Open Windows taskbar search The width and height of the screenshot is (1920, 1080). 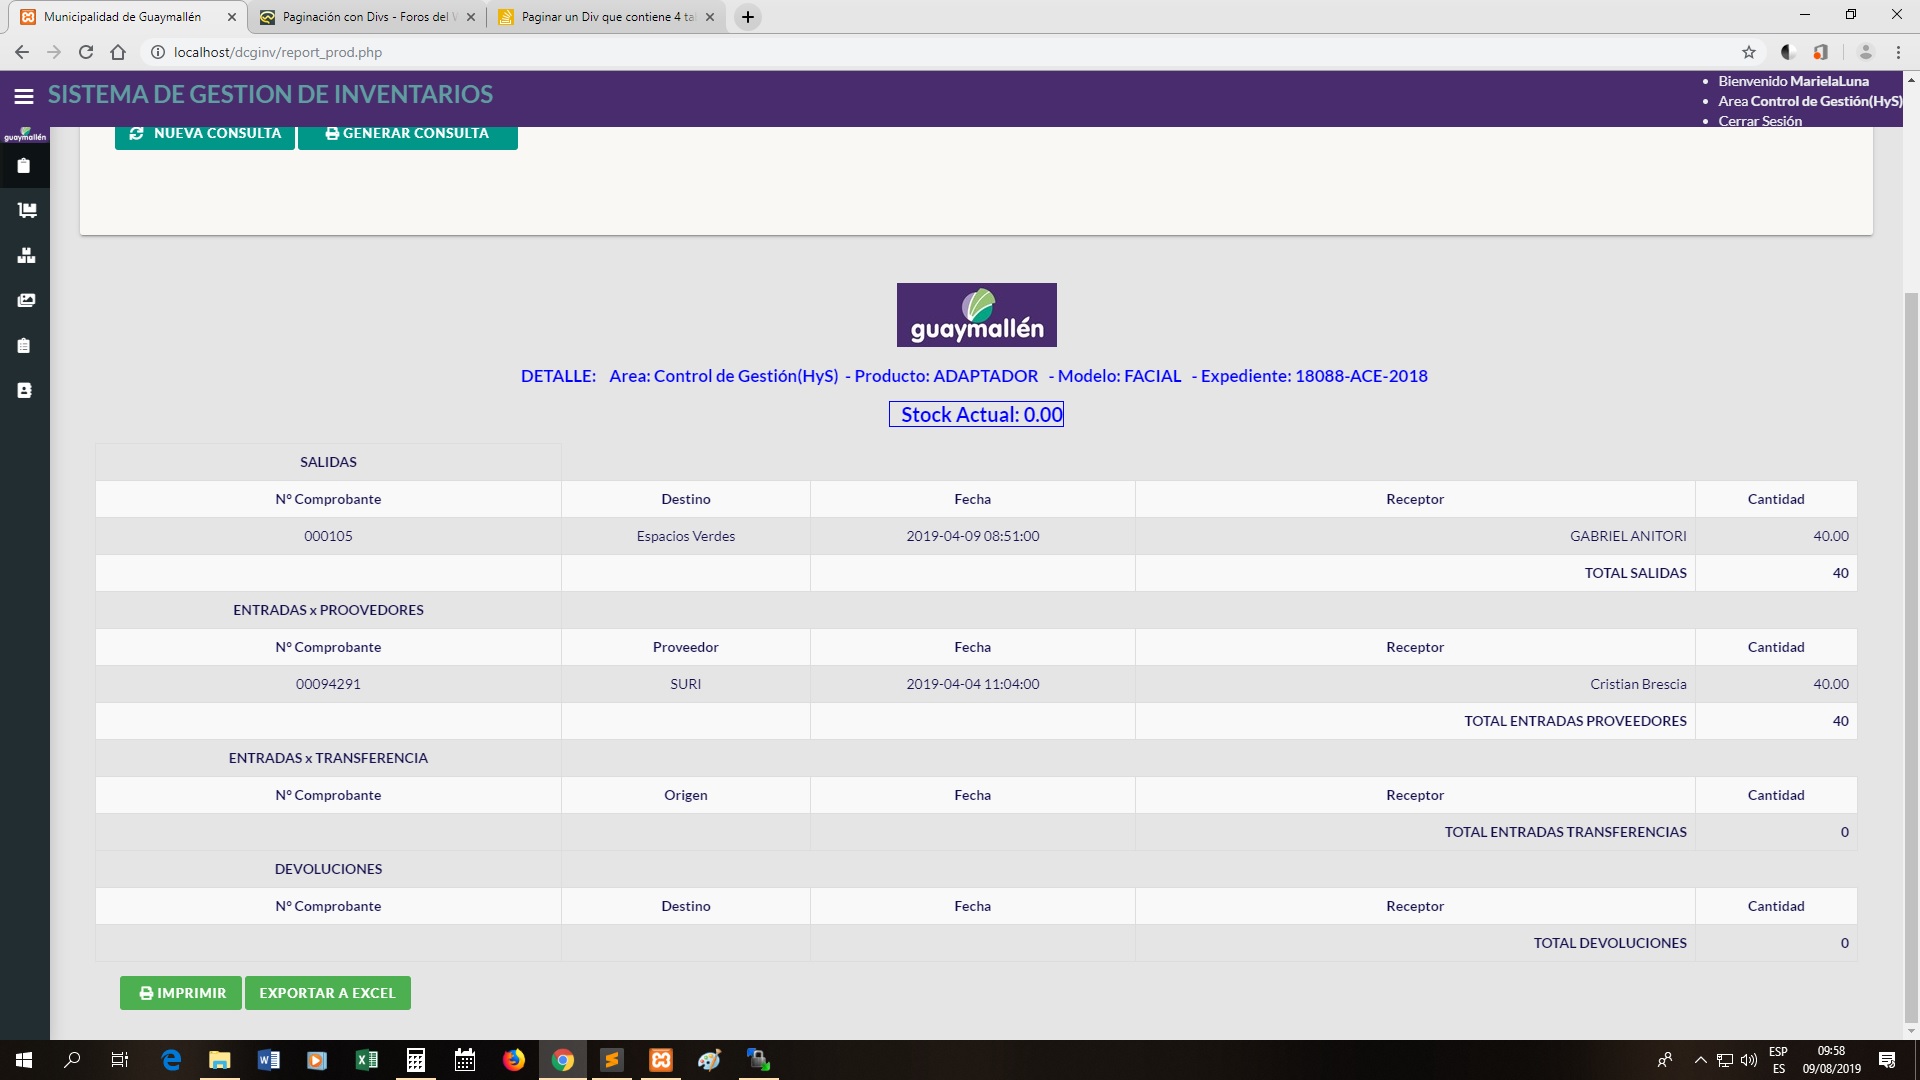click(x=72, y=1060)
